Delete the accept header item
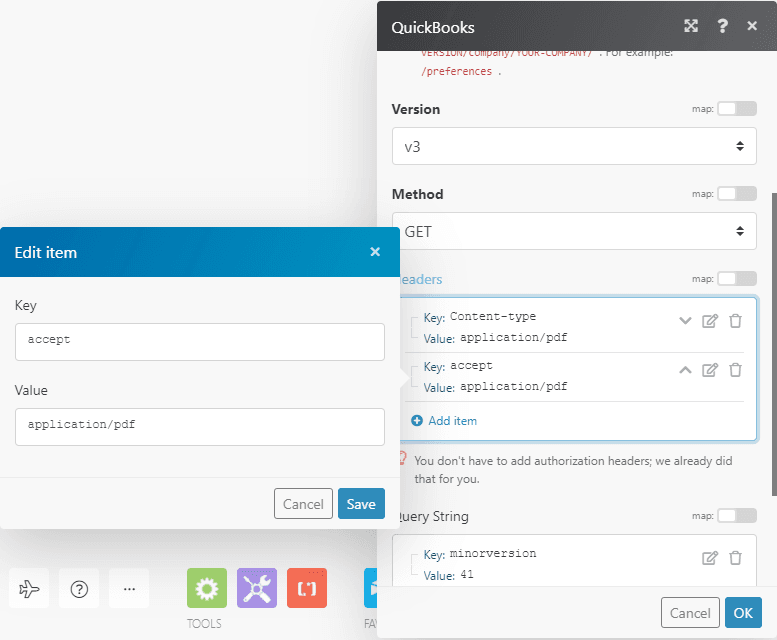Viewport: 777px width, 640px height. (735, 370)
